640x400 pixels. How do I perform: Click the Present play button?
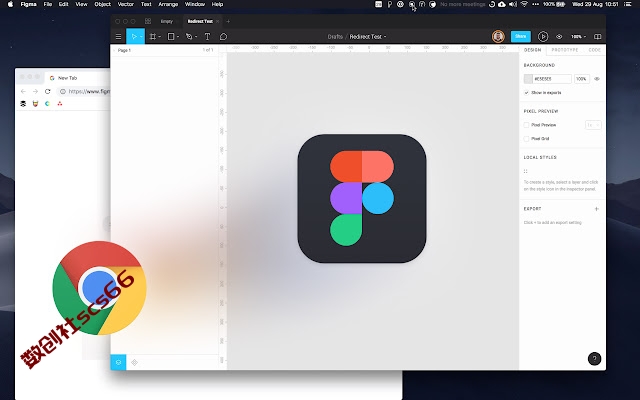pos(543,36)
